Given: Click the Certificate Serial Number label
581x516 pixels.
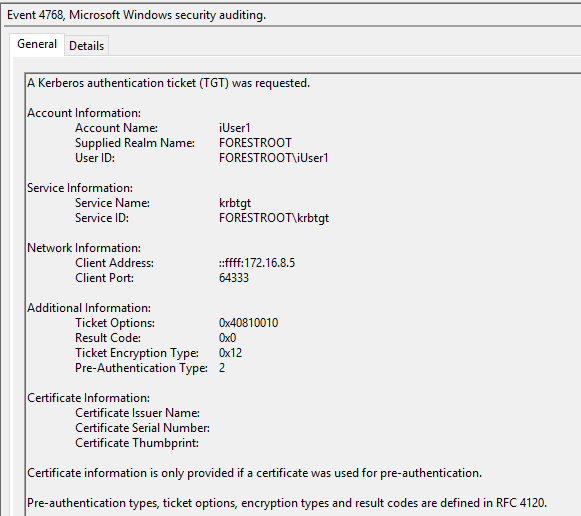Looking at the screenshot, I should click(x=142, y=428).
